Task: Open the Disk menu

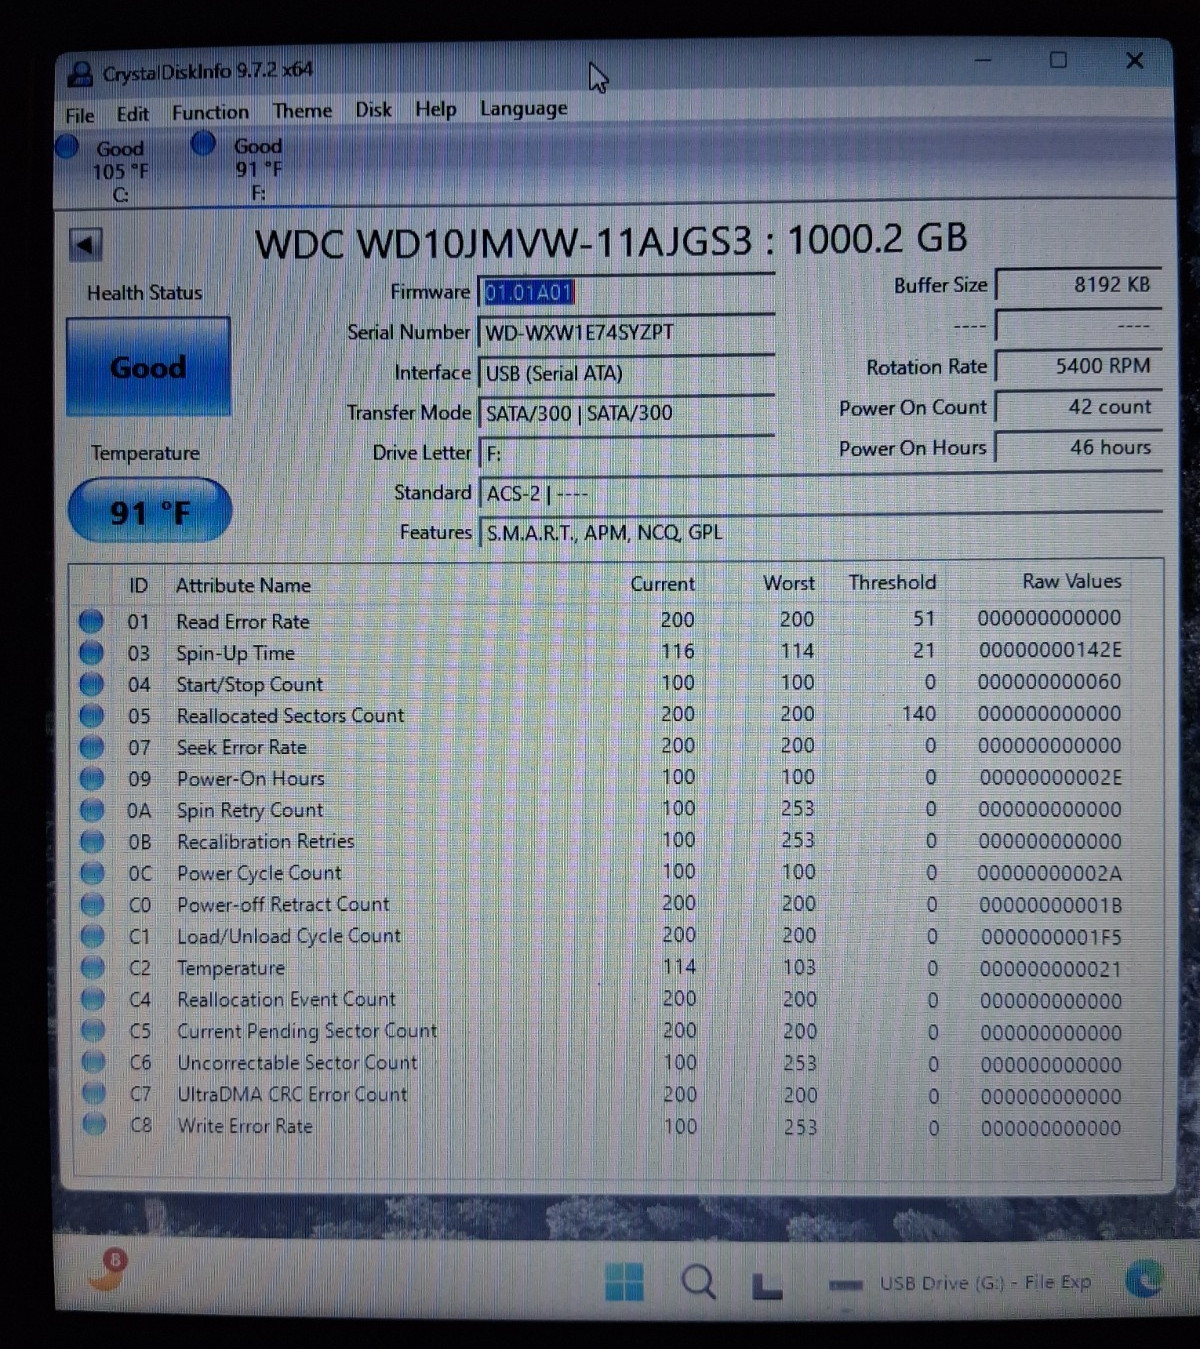Action: pos(373,109)
